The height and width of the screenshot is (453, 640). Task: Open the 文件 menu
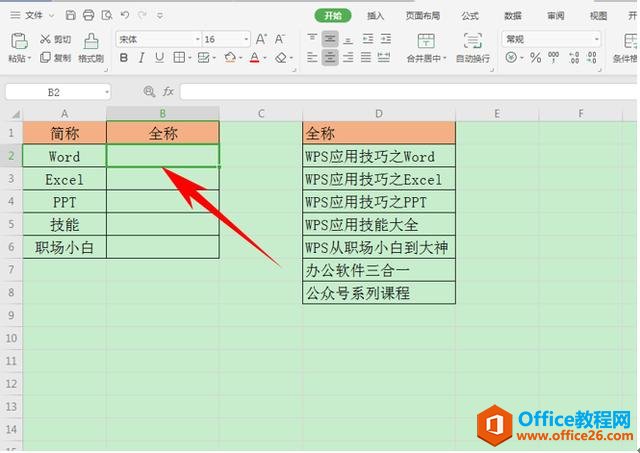33,16
